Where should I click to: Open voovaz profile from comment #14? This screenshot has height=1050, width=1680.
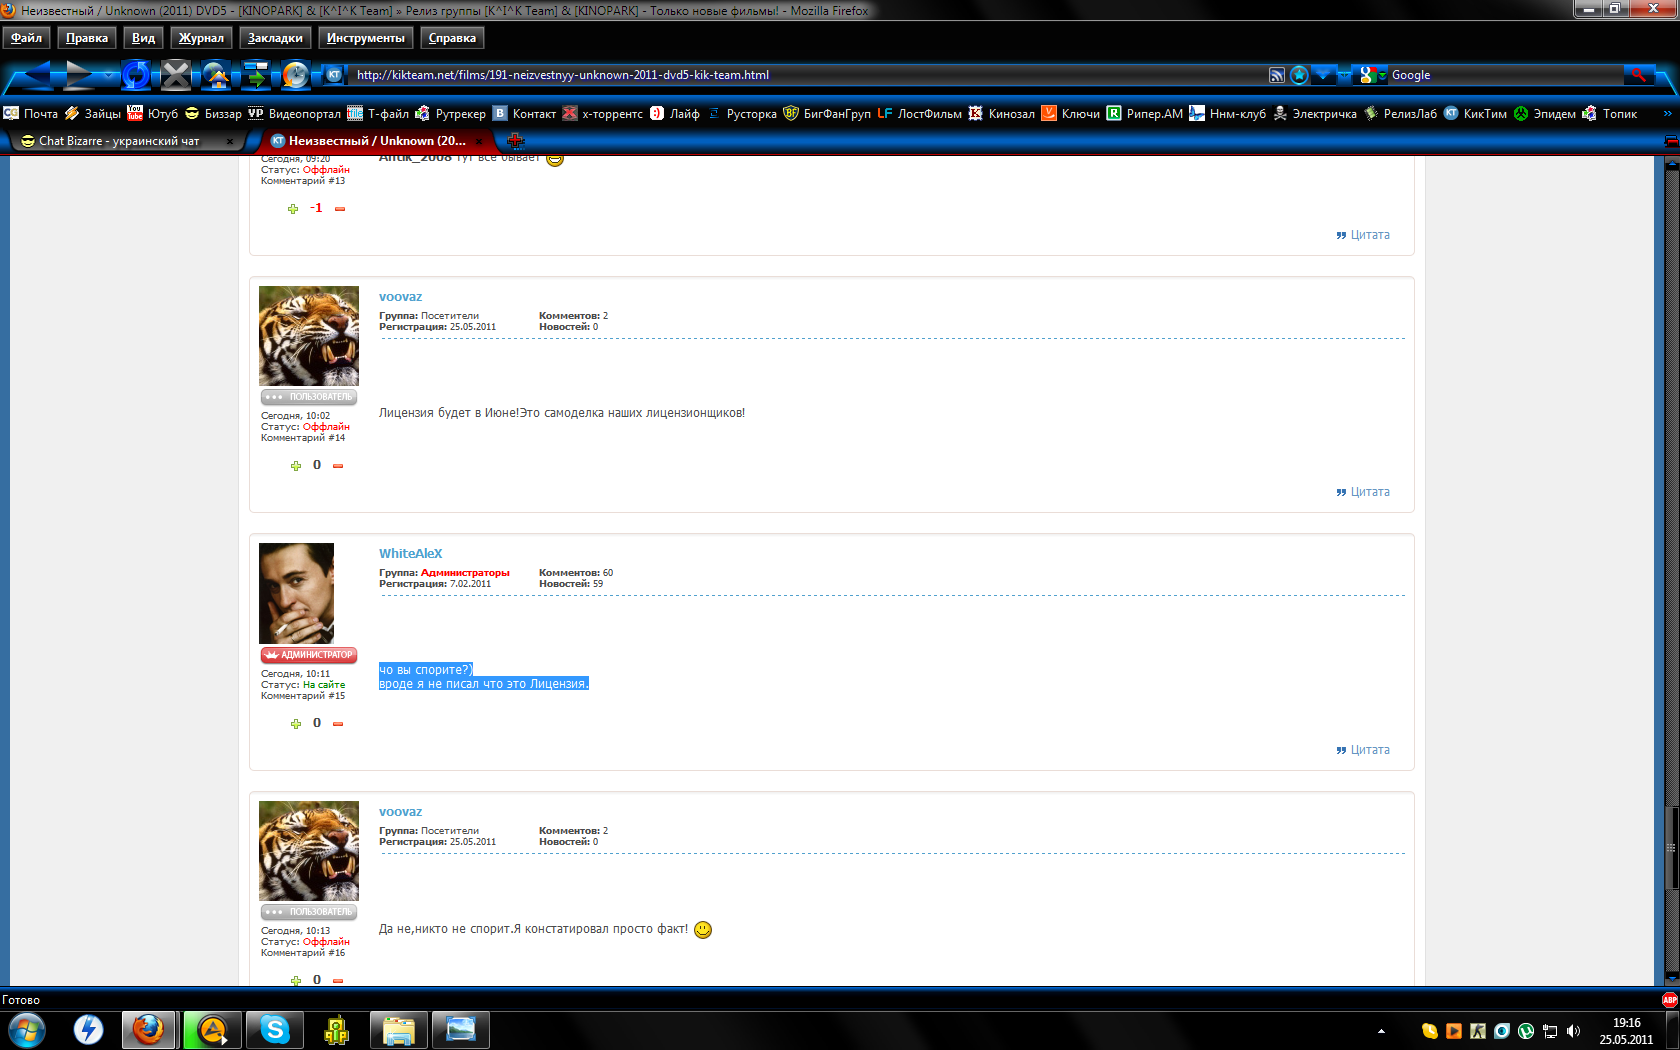(x=400, y=297)
